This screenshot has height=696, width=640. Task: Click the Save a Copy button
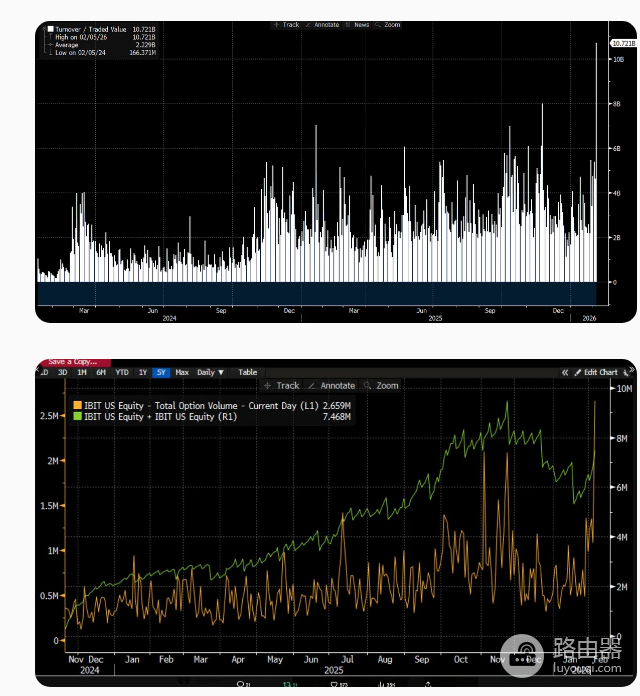click(72, 362)
